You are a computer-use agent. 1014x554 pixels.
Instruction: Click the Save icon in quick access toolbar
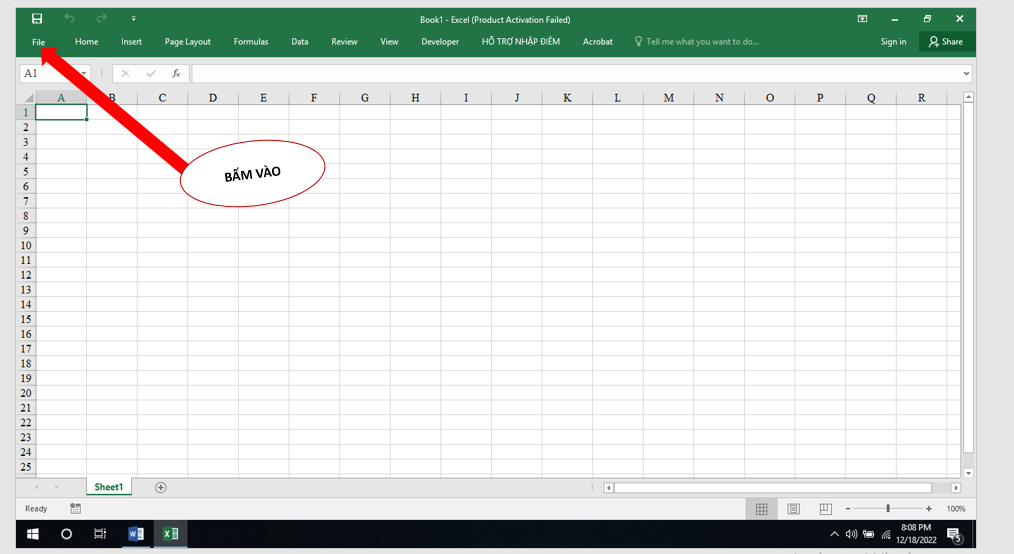(37, 19)
